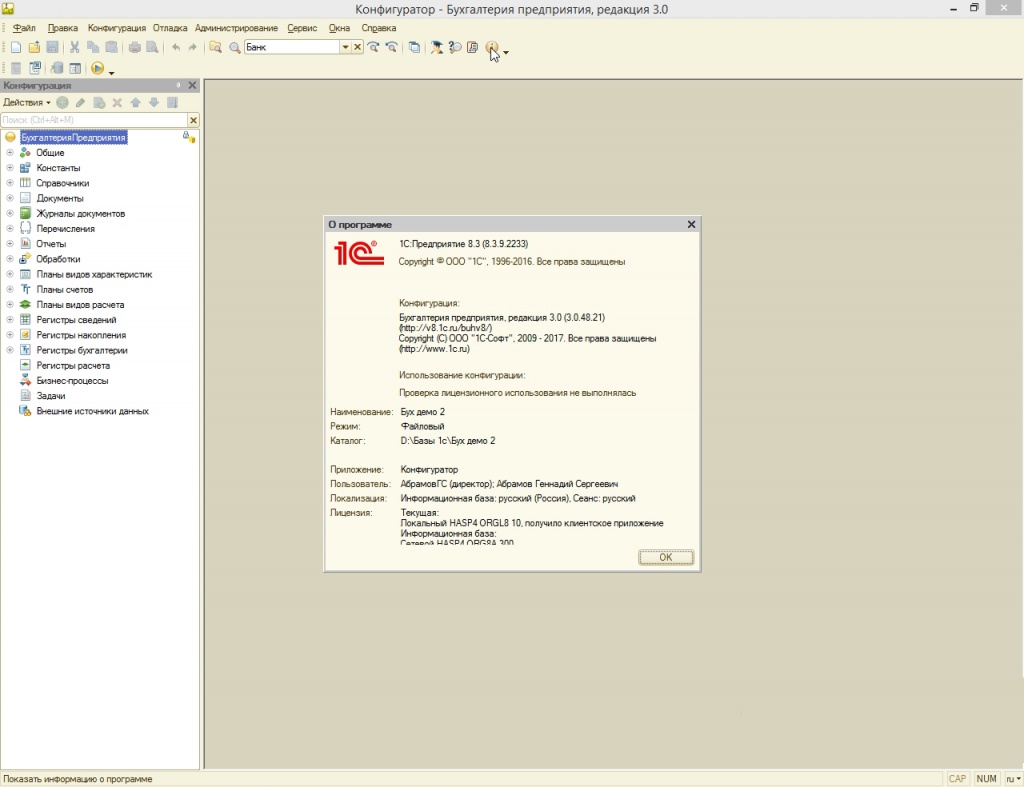1024x787 pixels.
Task: Click the Close configuration icon
Action: click(35, 69)
